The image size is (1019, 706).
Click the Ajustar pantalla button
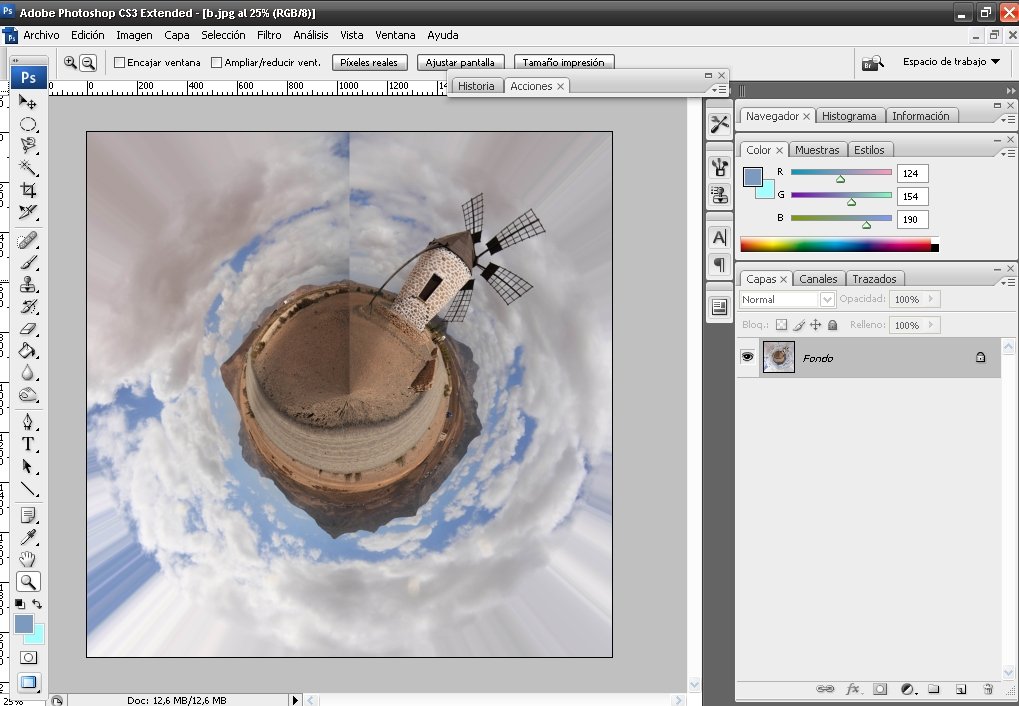tap(460, 62)
